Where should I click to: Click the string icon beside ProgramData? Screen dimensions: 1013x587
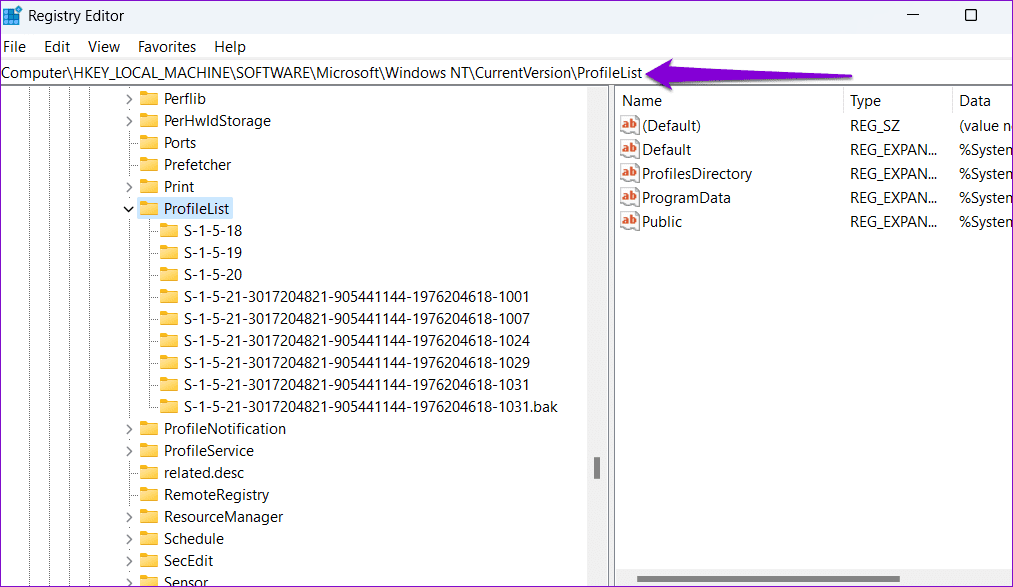tap(629, 196)
